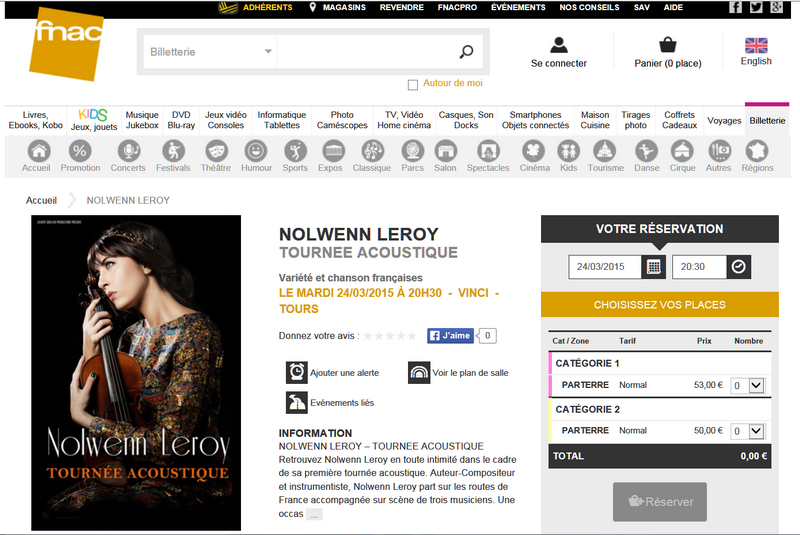Viewport: 800px width, 535px height.
Task: Open Se connecter user icon
Action: tap(559, 45)
